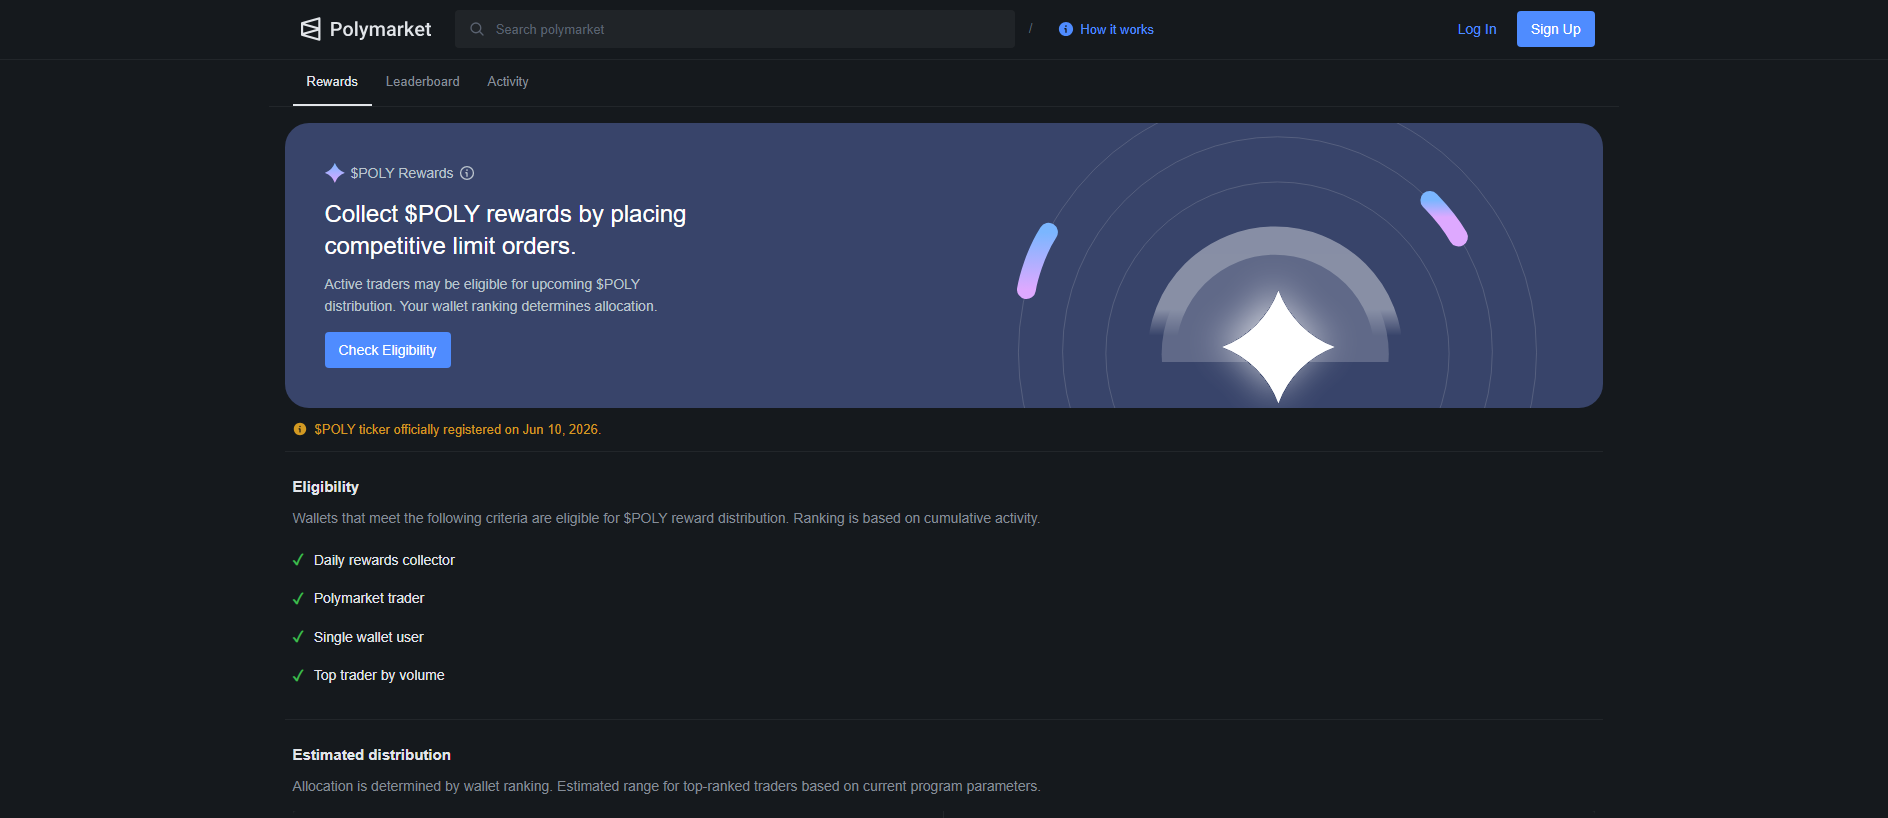Click the Sign Up button
This screenshot has width=1888, height=818.
coord(1556,29)
